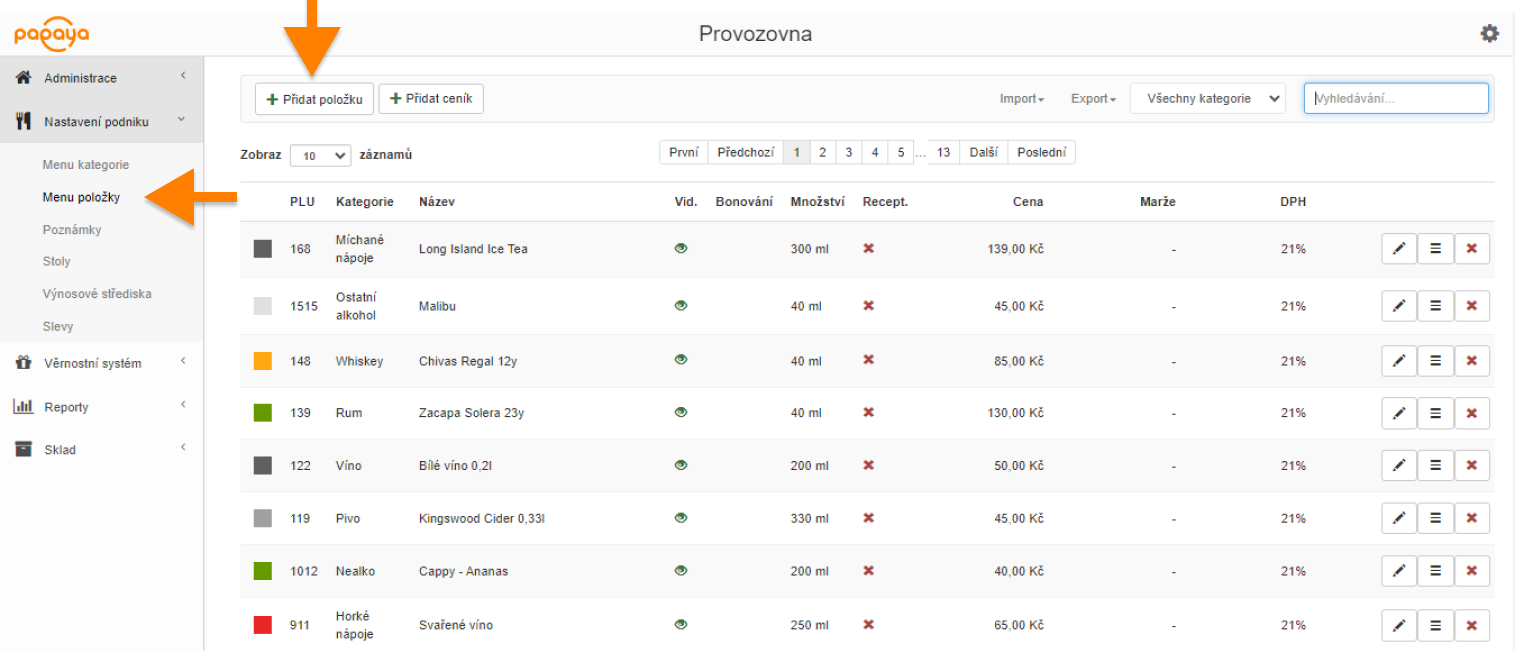Open the records per page dropdown

(320, 156)
